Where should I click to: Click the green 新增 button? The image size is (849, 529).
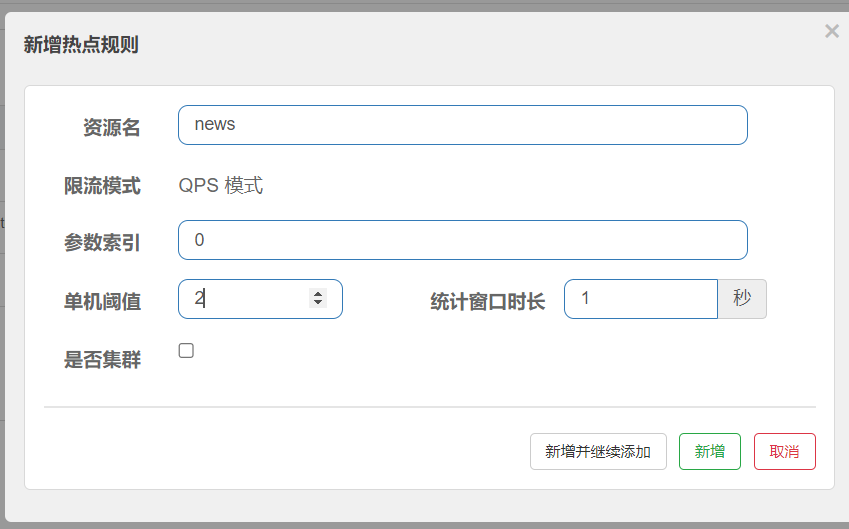(x=709, y=452)
